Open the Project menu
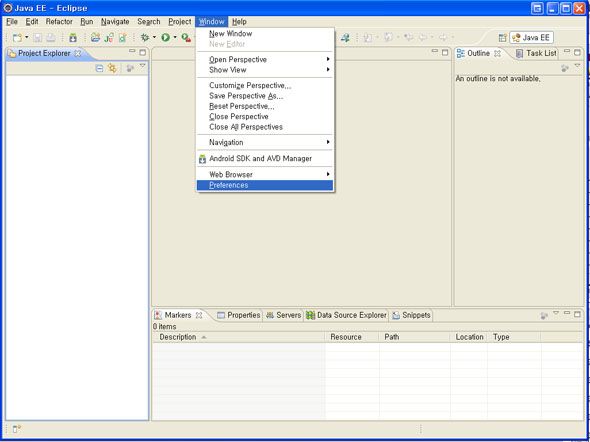Screen dimensions: 590x442 (x=180, y=22)
